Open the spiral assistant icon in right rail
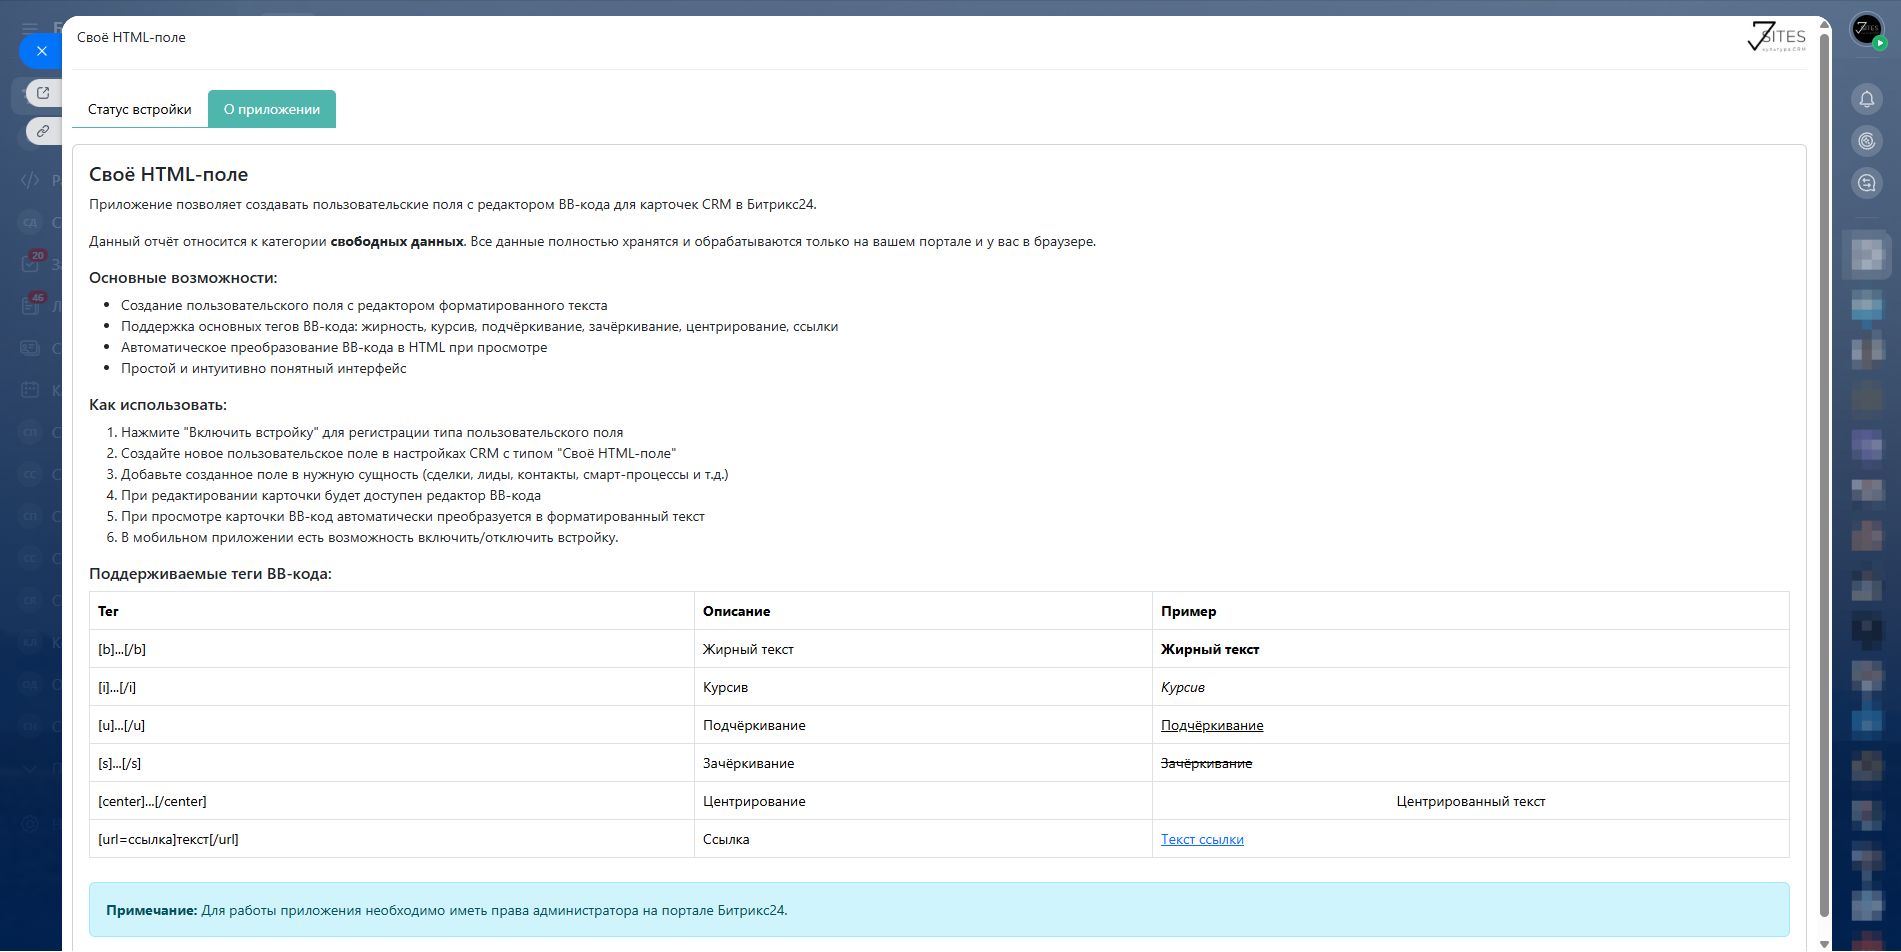This screenshot has width=1901, height=952. 1867,141
